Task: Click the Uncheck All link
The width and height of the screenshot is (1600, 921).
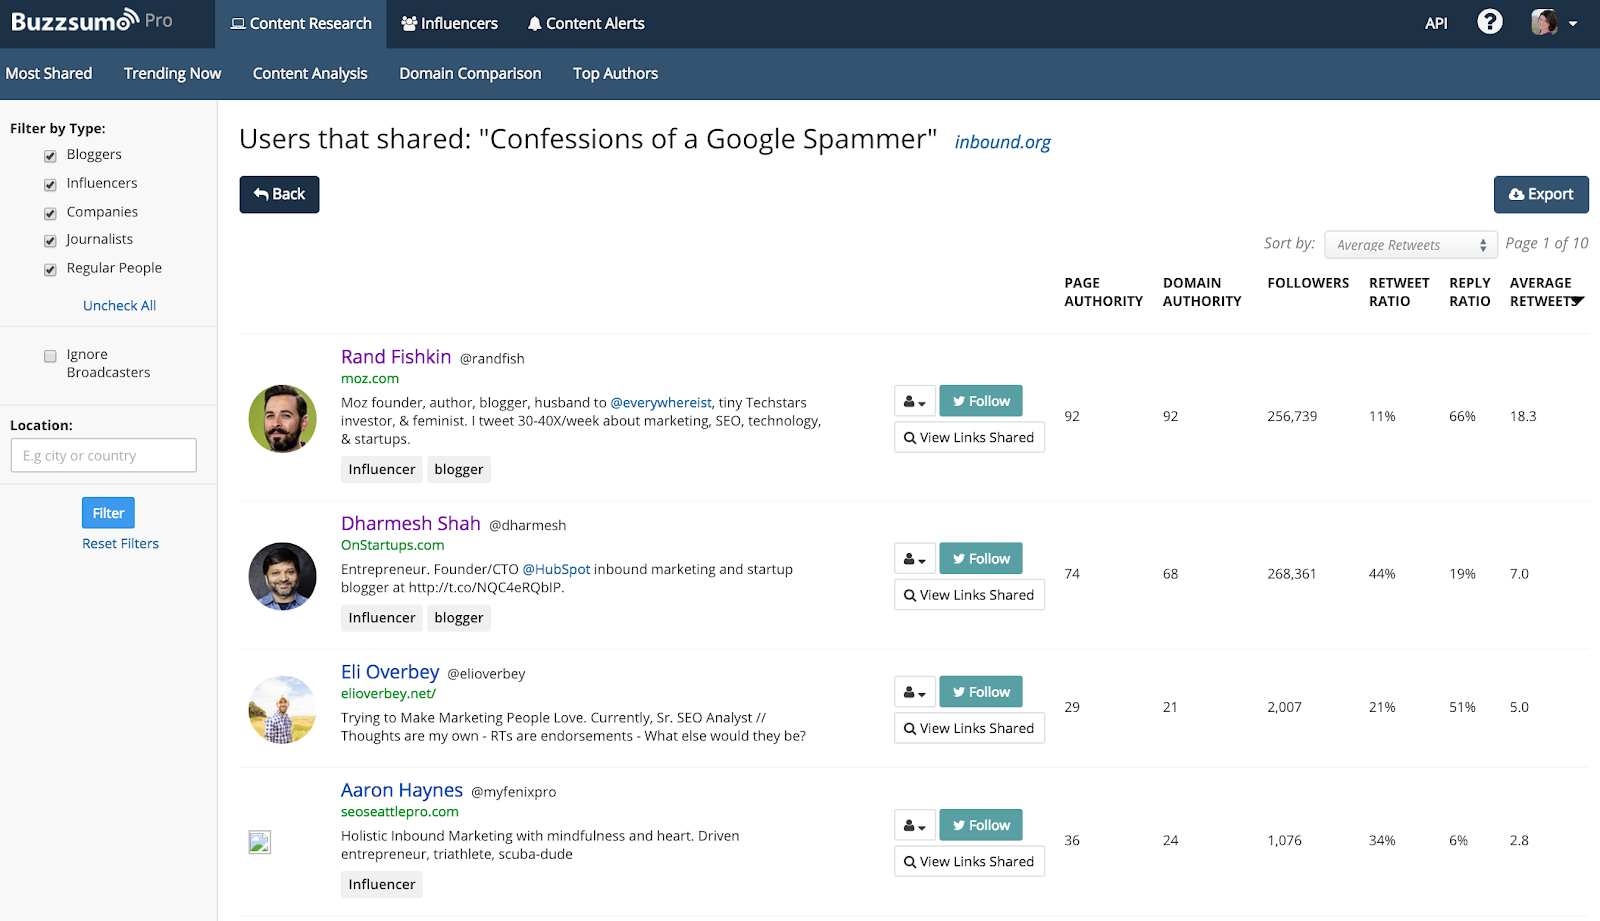Action: pyautogui.click(x=119, y=306)
